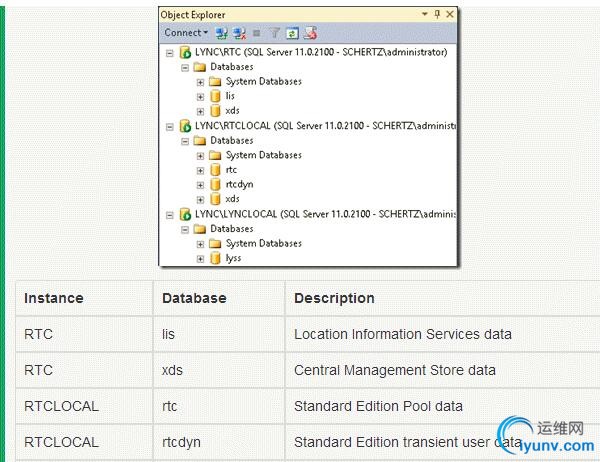Expand System Databases under LYNC\RTCLOCAL
The width and height of the screenshot is (600, 462).
pos(200,156)
